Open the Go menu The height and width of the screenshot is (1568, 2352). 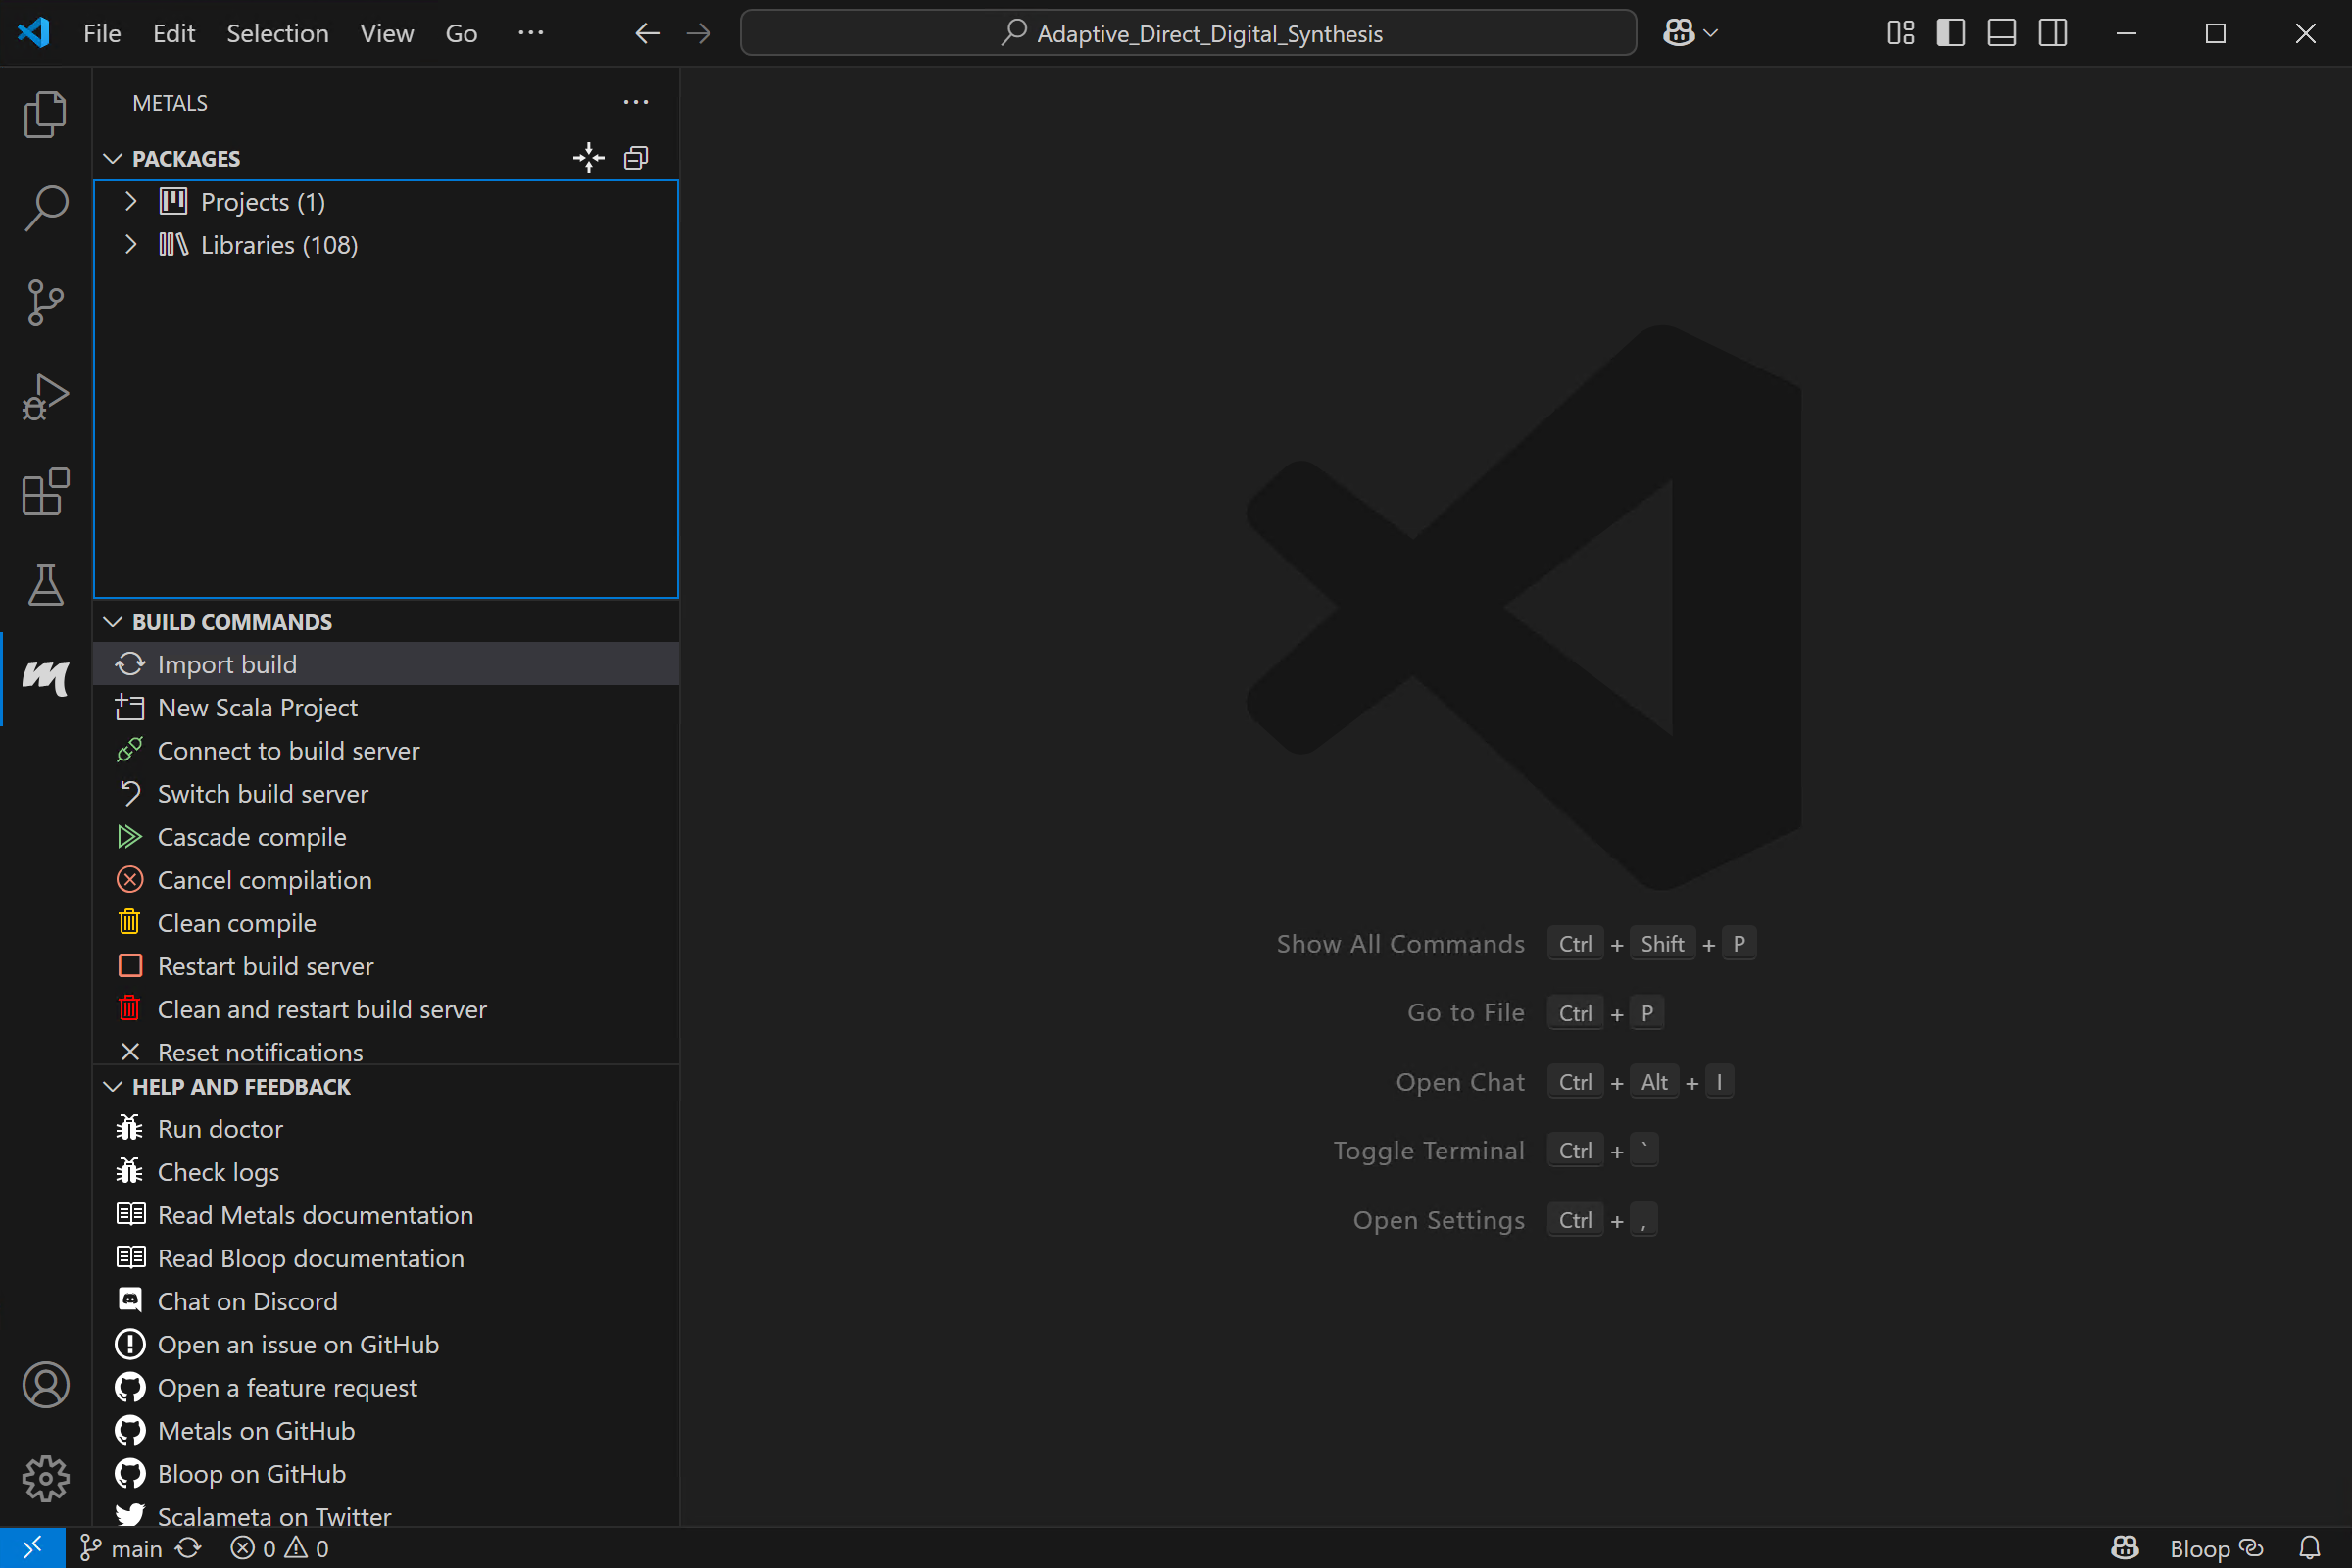(461, 33)
